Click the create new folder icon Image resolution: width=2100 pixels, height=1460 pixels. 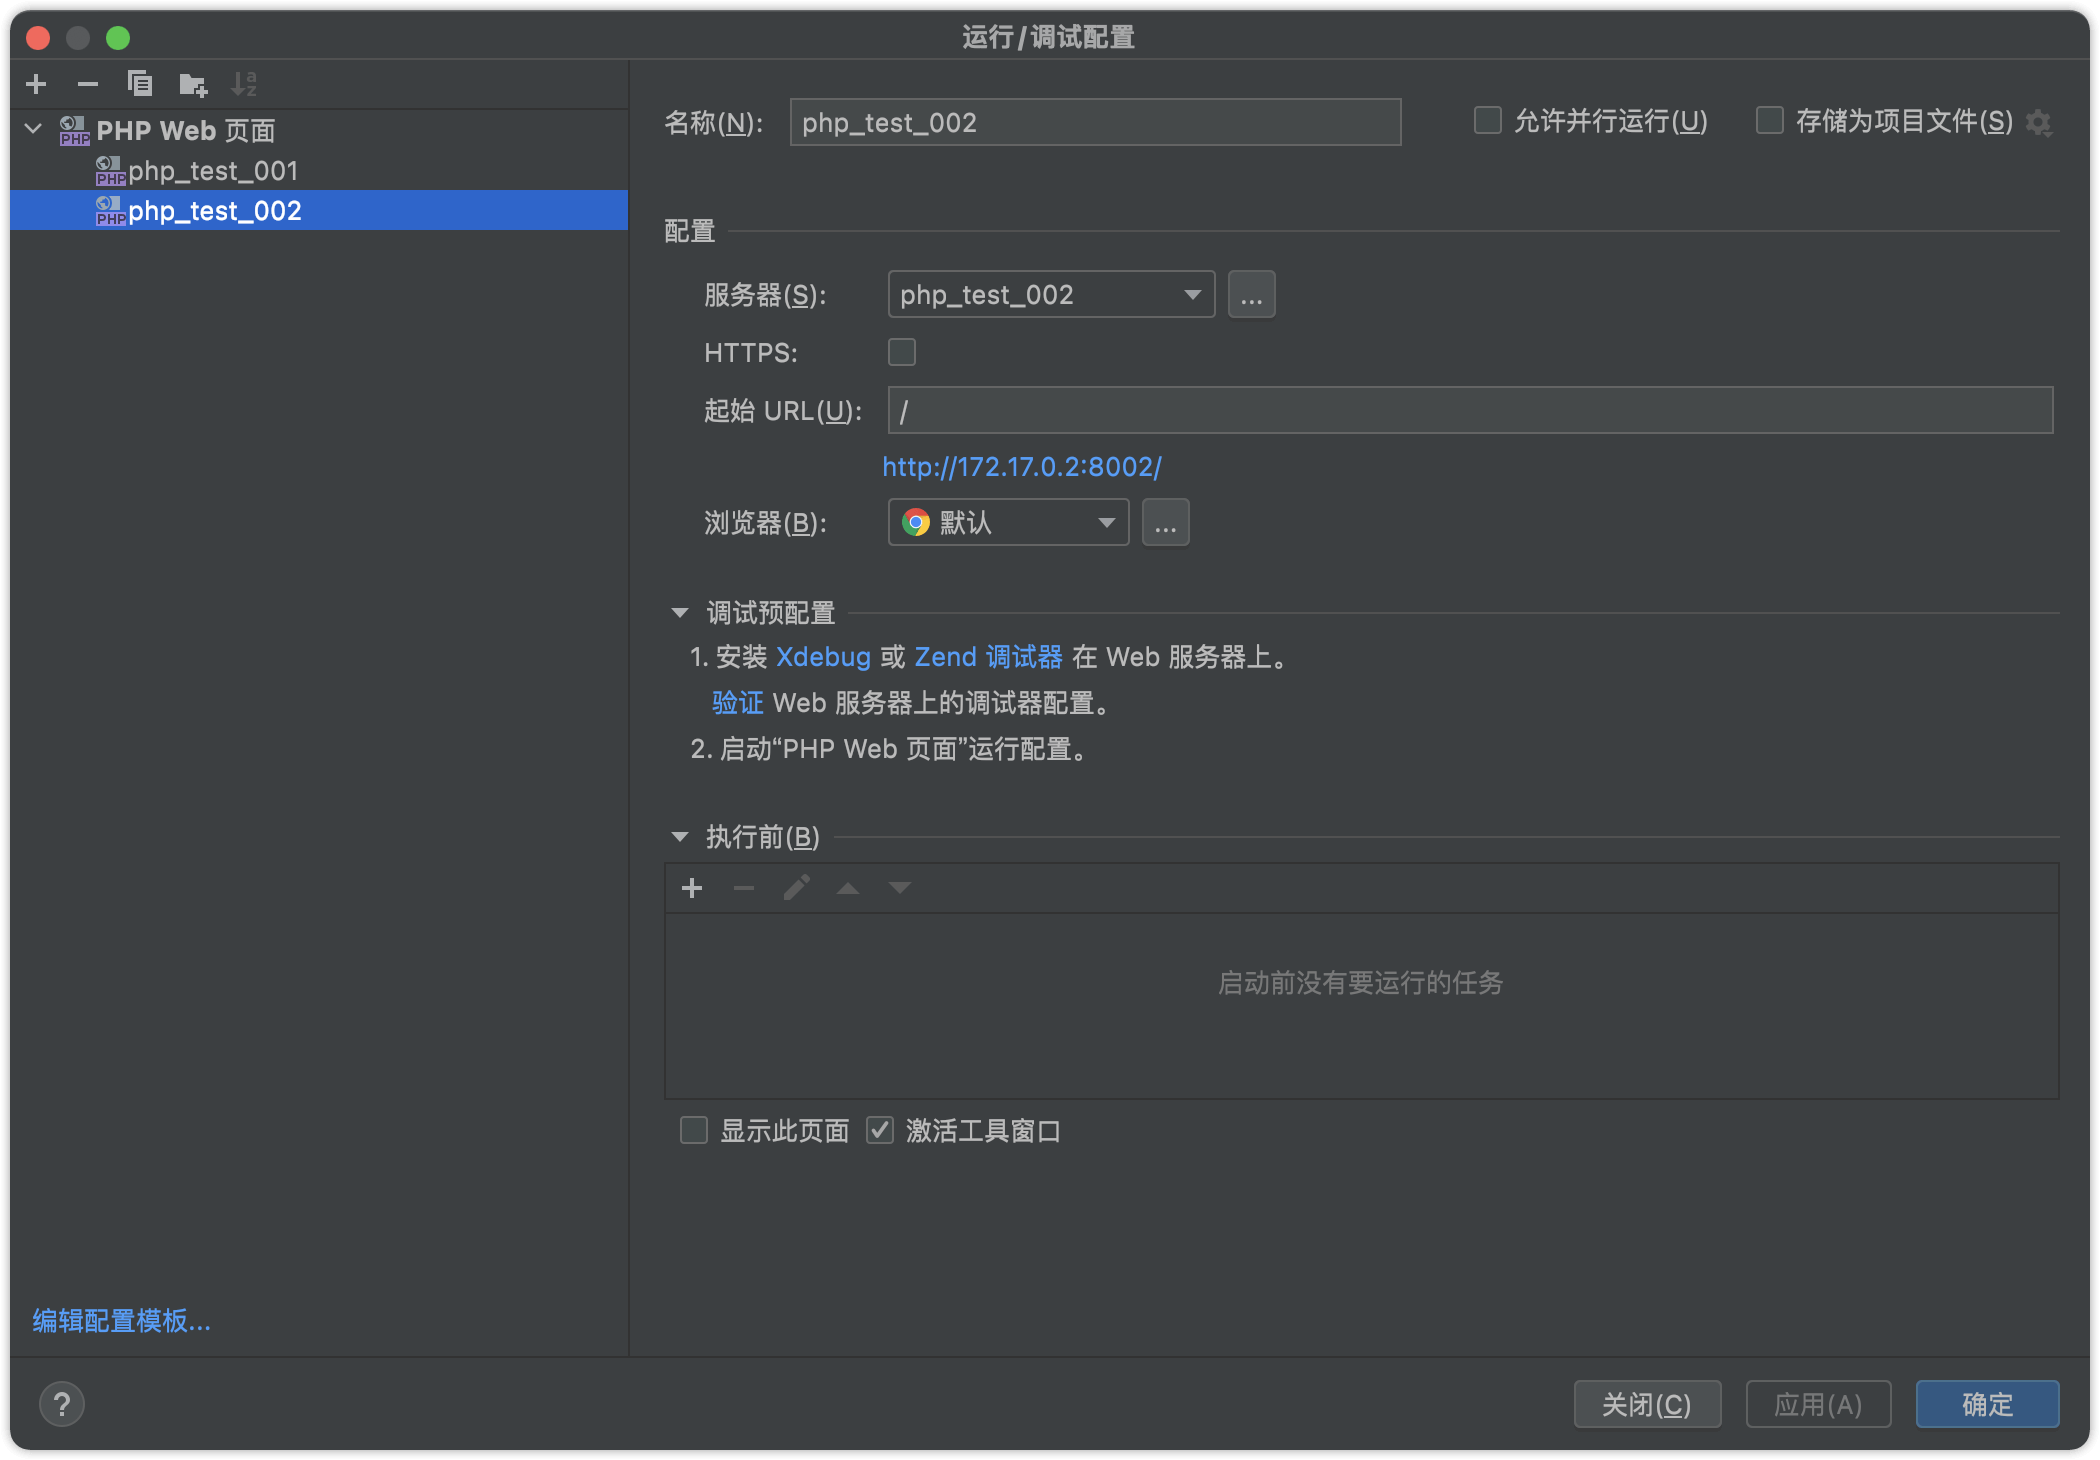tap(193, 85)
